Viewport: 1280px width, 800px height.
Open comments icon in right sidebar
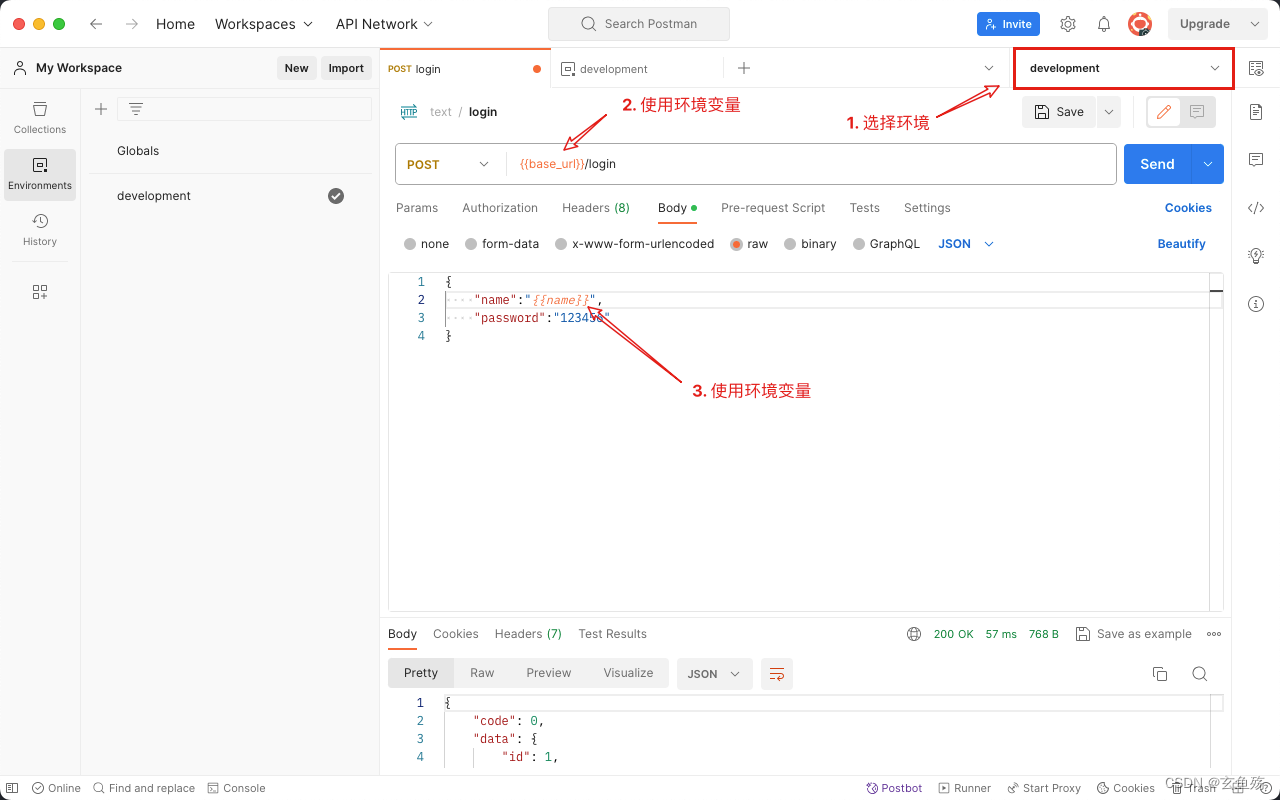[1256, 160]
